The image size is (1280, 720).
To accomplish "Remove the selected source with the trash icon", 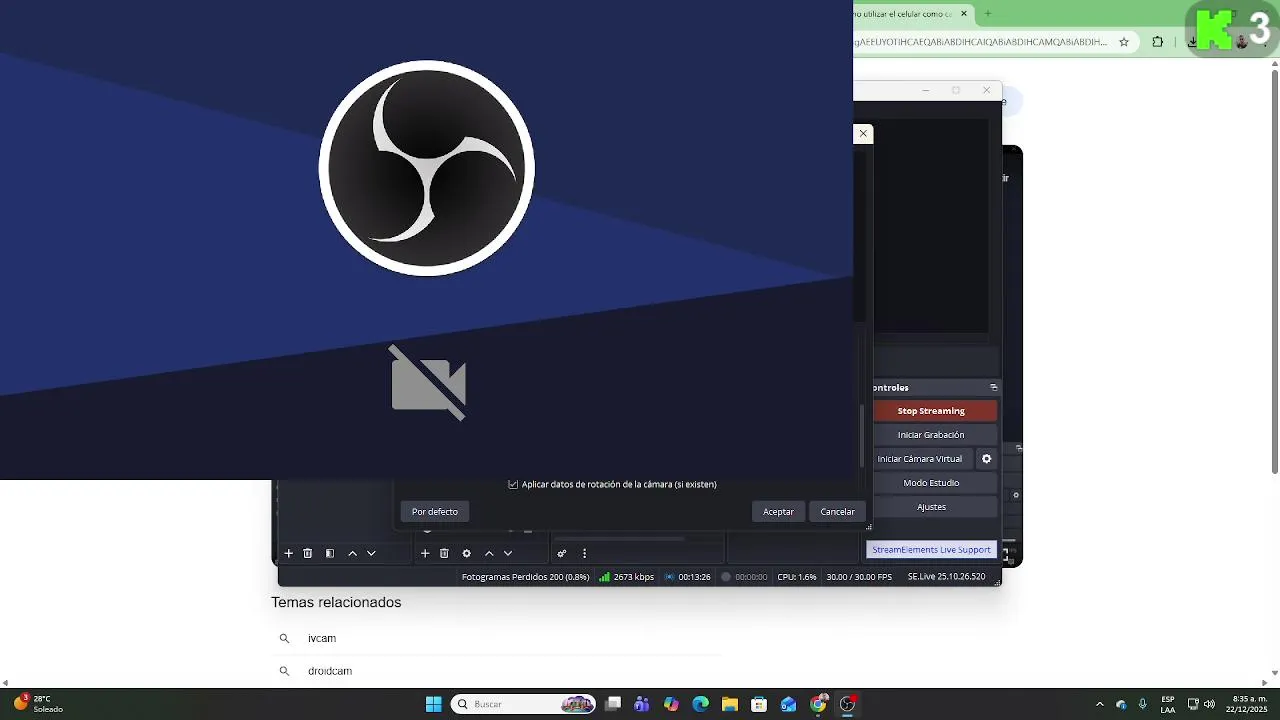I will [444, 553].
